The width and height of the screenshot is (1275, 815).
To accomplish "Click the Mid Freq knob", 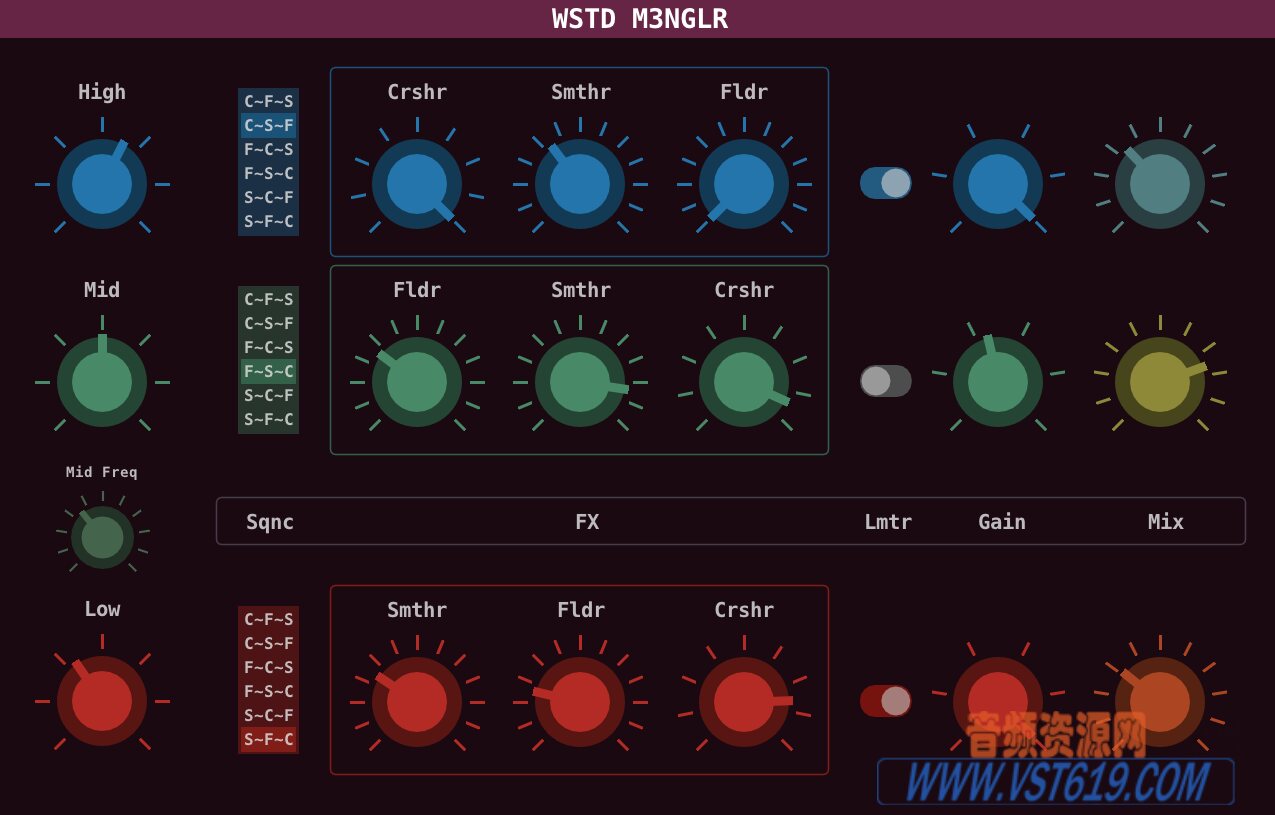I will click(101, 536).
